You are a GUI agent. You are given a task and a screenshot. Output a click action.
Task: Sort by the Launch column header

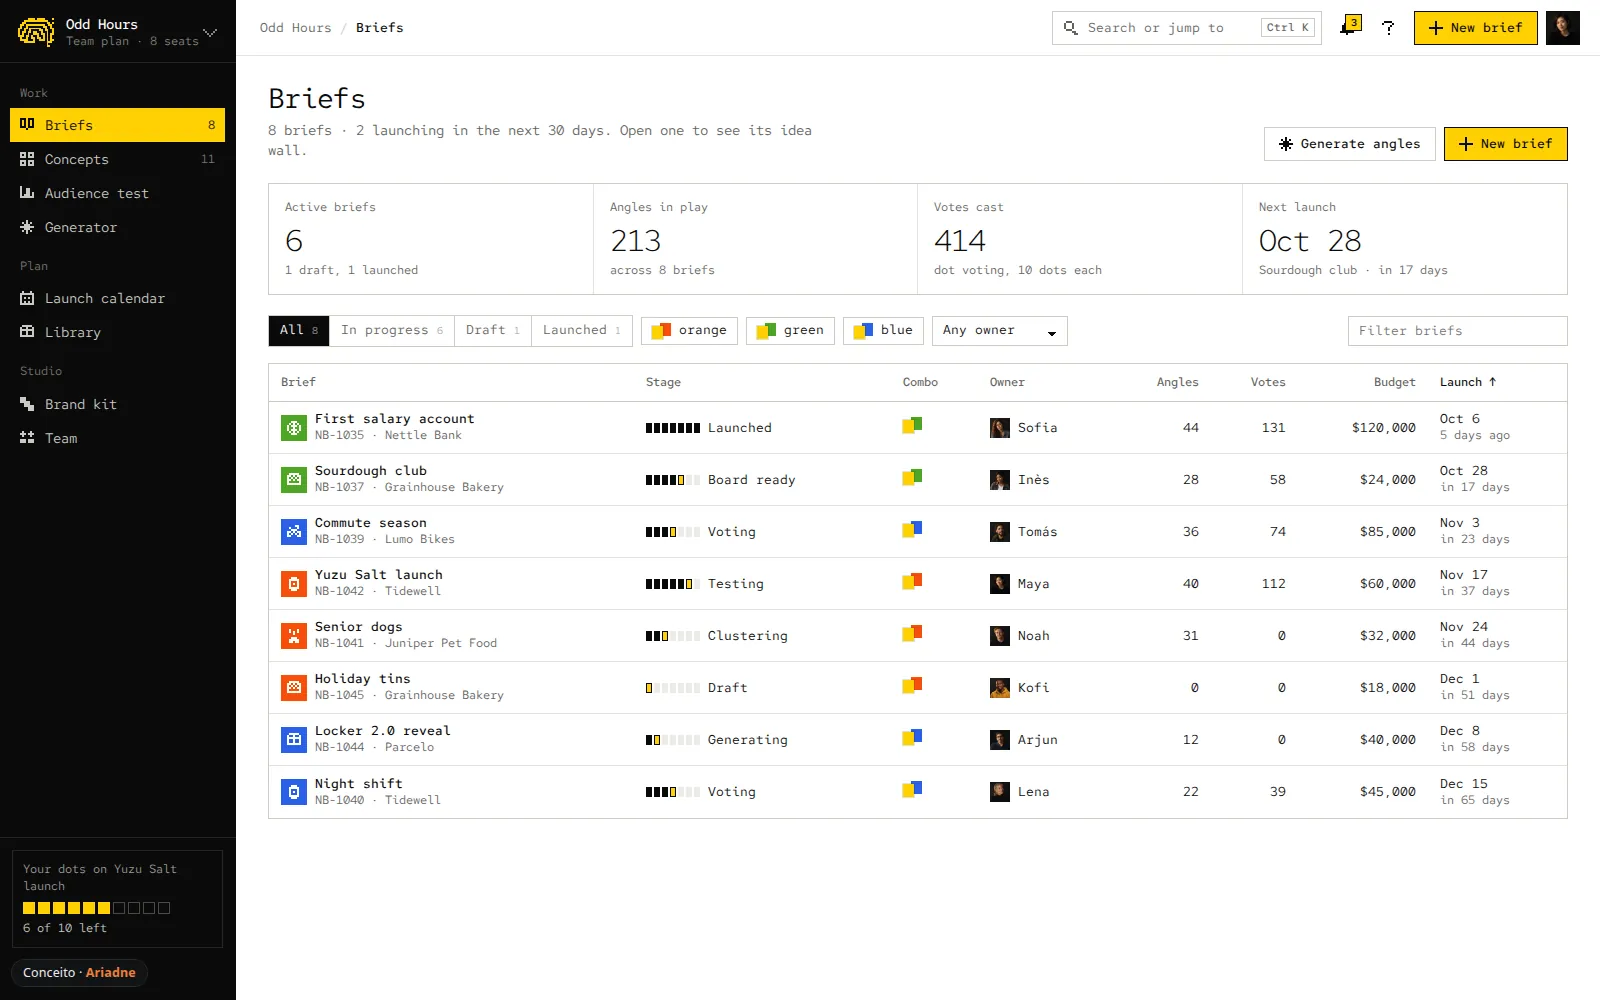click(x=1468, y=382)
